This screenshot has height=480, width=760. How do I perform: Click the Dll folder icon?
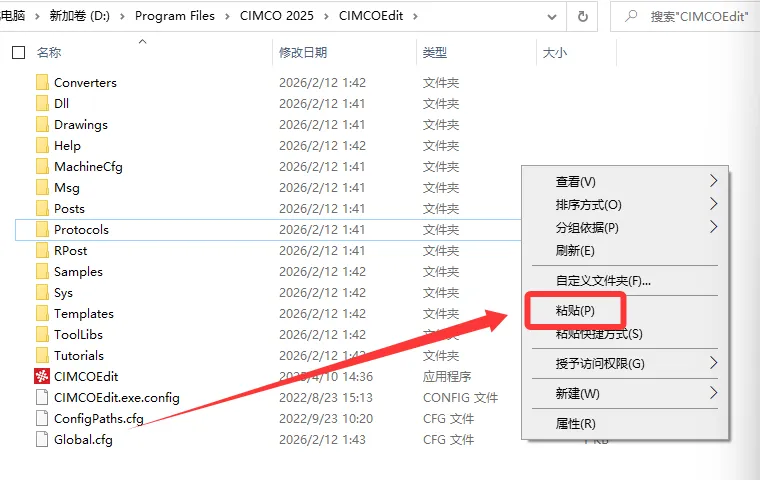click(42, 103)
